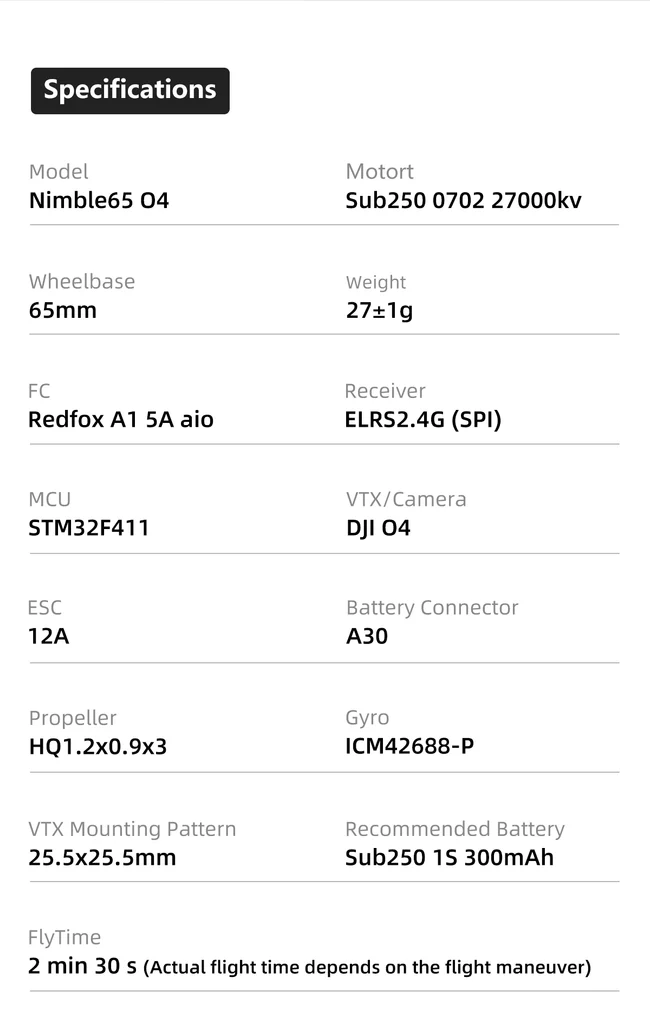Image resolution: width=650 pixels, height=1024 pixels.
Task: Click the Recommended Battery label
Action: pos(455,829)
